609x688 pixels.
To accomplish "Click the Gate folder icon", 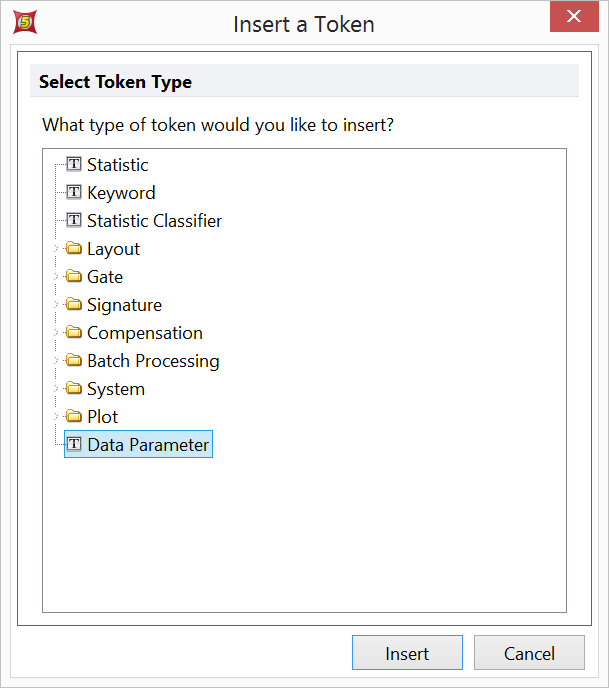I will (74, 277).
